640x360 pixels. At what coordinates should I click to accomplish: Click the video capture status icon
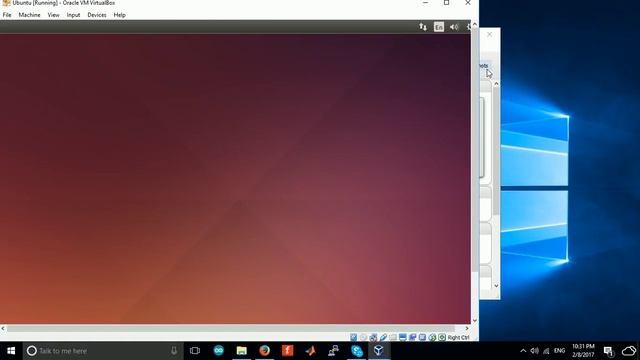412,337
